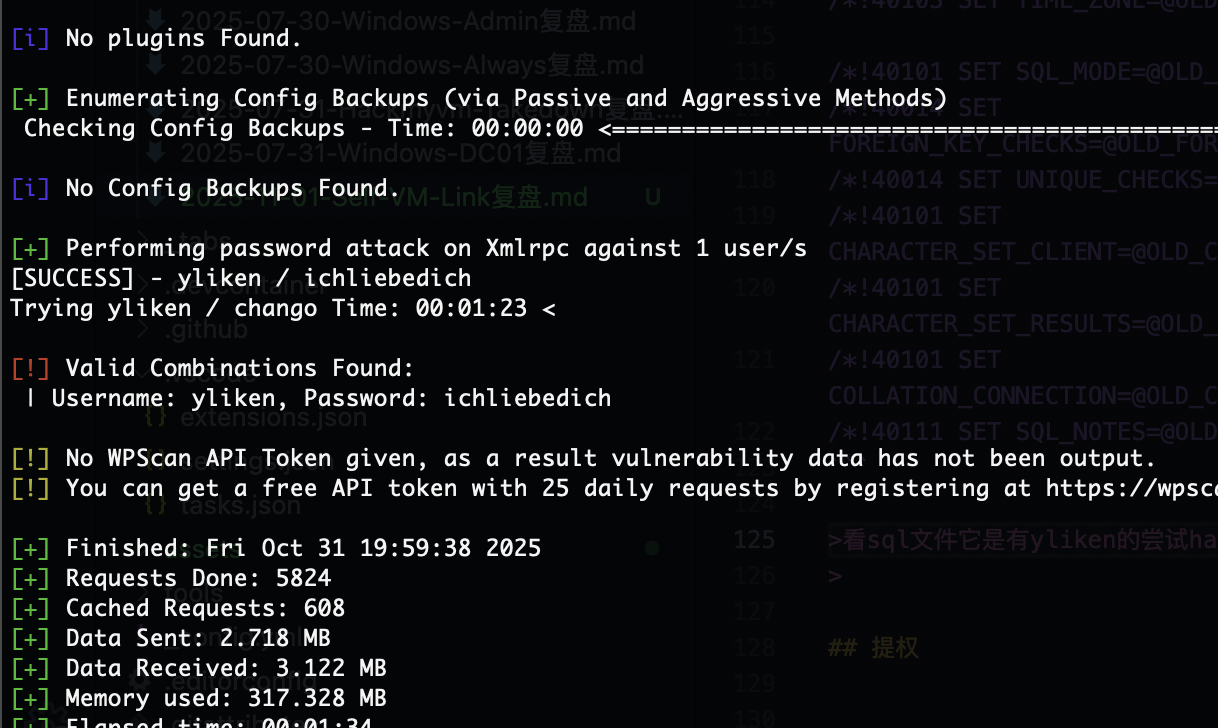Screen dimensions: 1218x728
Task: Click line number 125 in the editor gutter
Action: tap(755, 540)
